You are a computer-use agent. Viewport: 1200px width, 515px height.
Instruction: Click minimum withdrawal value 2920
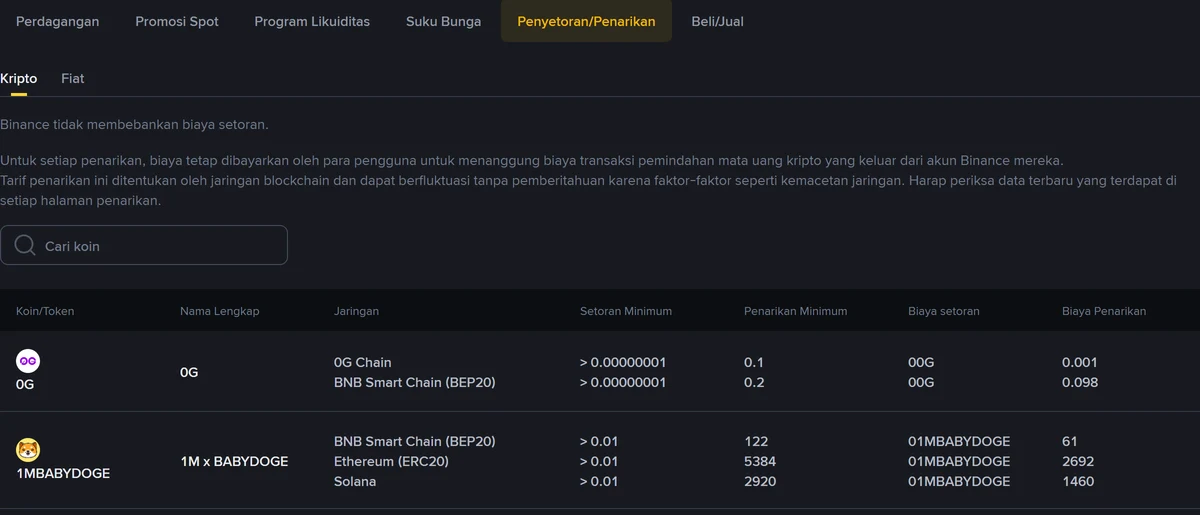pos(760,481)
